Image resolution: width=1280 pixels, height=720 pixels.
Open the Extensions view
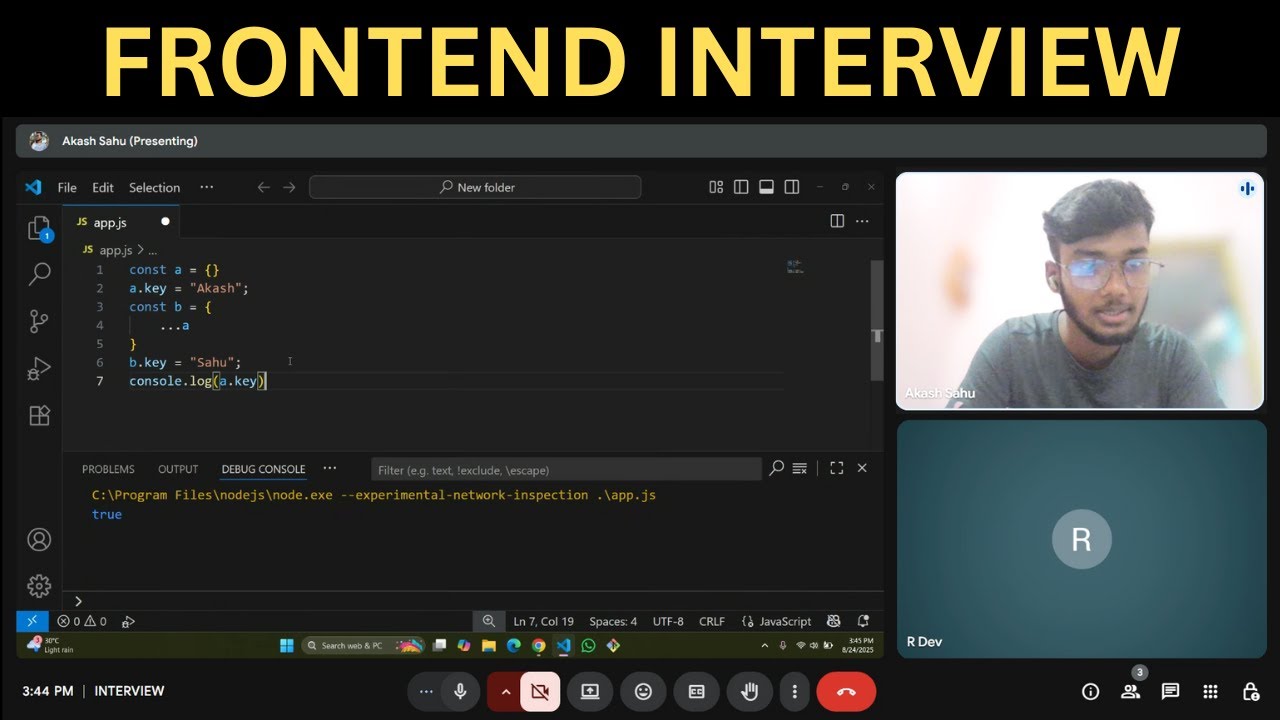tap(39, 415)
